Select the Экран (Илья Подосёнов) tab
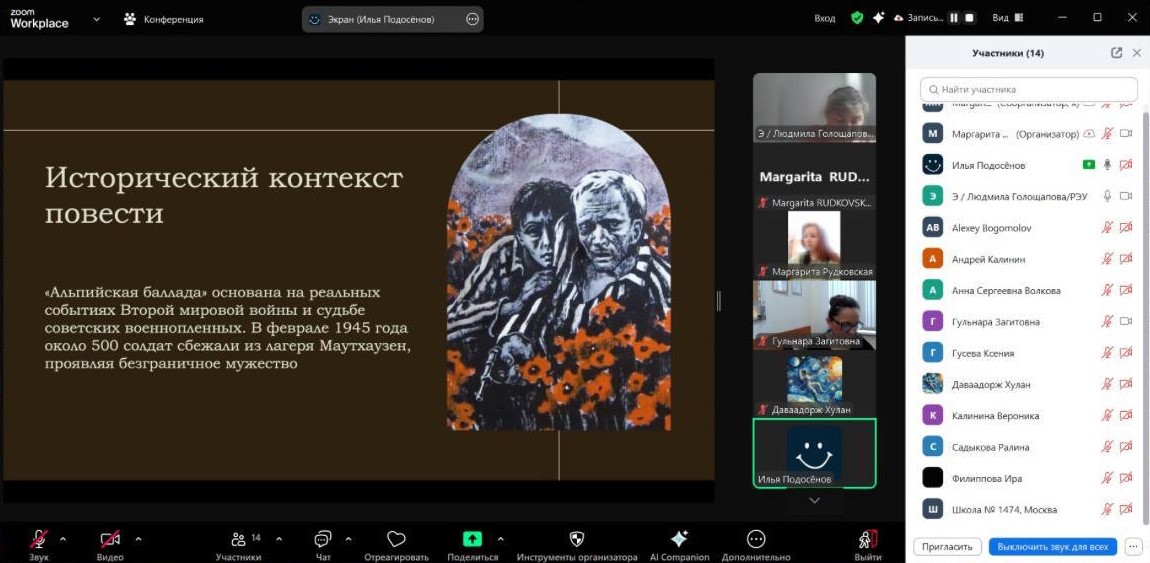 click(392, 20)
